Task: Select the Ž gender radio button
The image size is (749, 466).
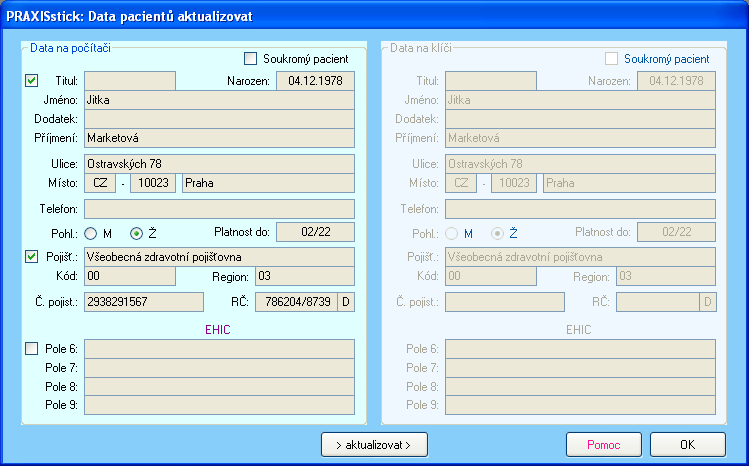Action: click(x=137, y=233)
